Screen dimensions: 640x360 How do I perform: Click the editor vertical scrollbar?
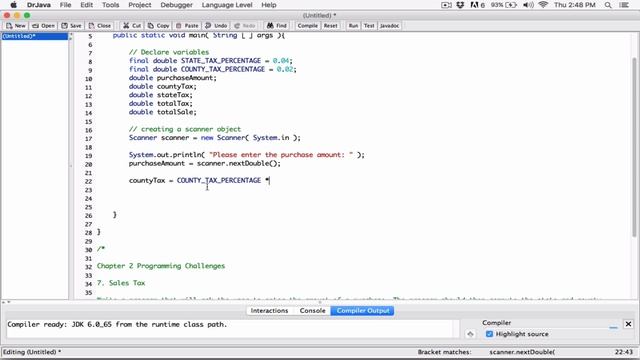634,147
